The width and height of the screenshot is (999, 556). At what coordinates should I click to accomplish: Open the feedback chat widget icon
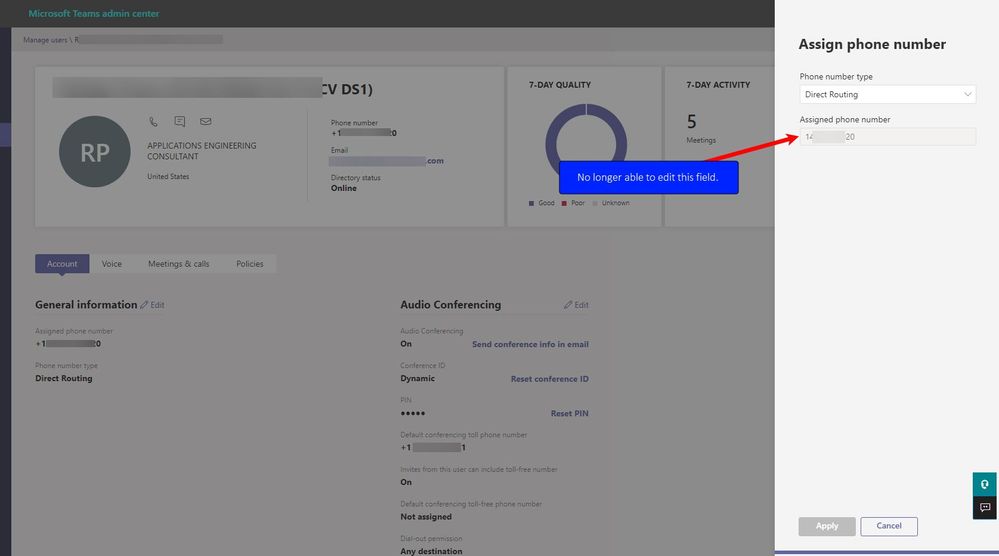pos(984,508)
